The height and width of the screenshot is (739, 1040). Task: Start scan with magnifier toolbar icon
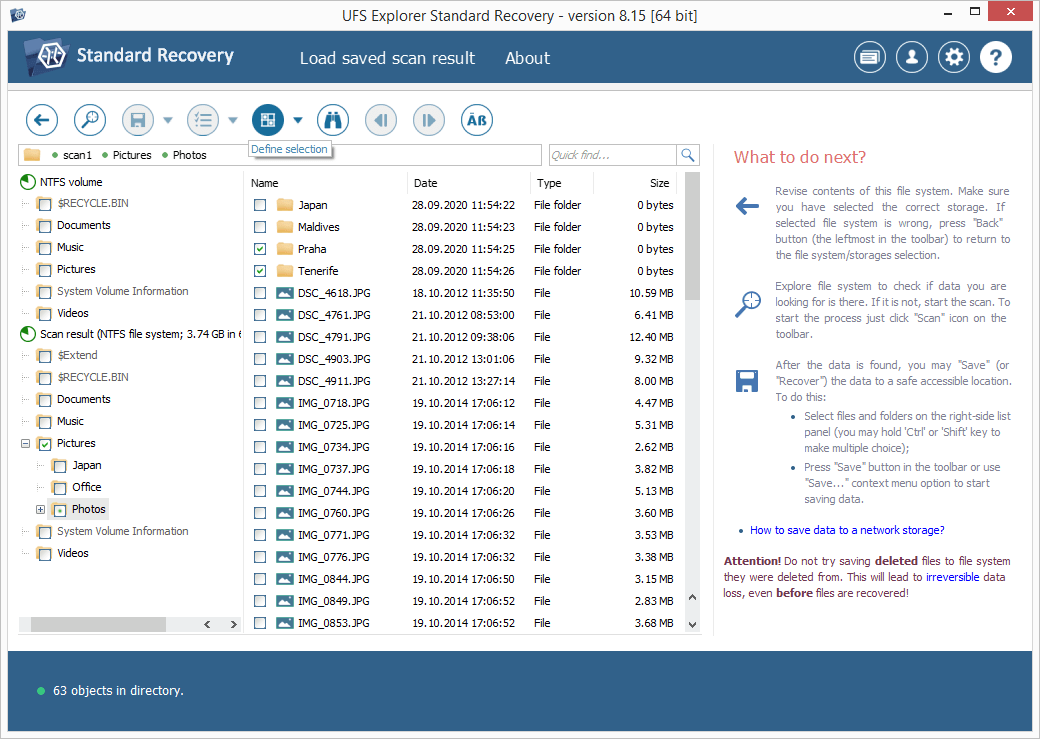[x=90, y=120]
